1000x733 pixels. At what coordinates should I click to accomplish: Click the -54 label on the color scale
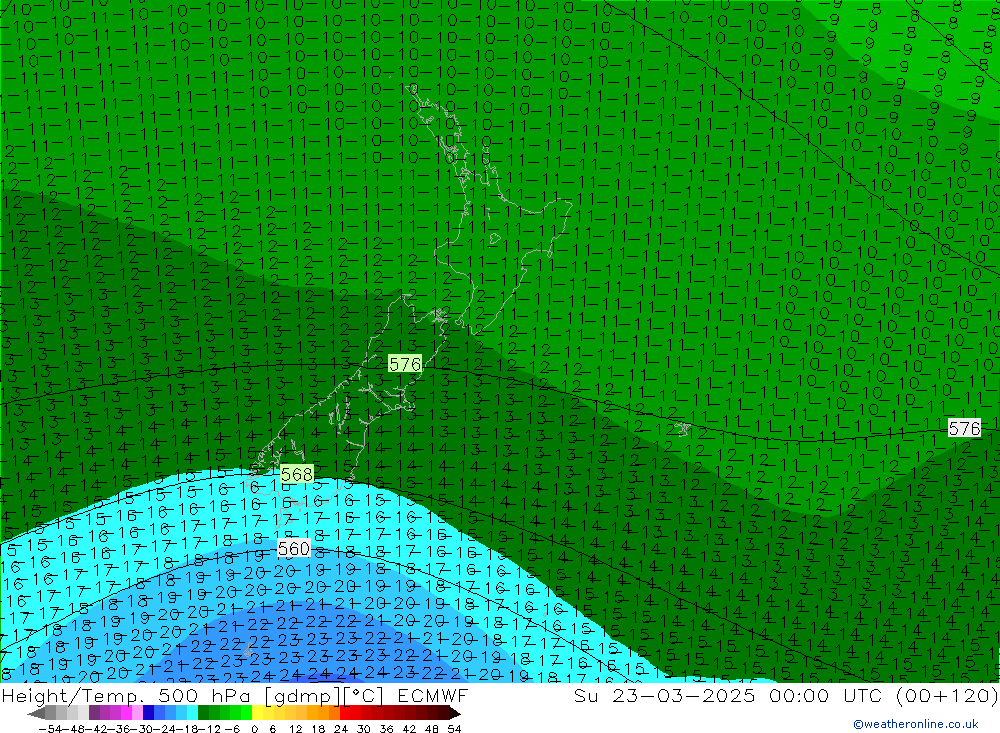(x=50, y=729)
